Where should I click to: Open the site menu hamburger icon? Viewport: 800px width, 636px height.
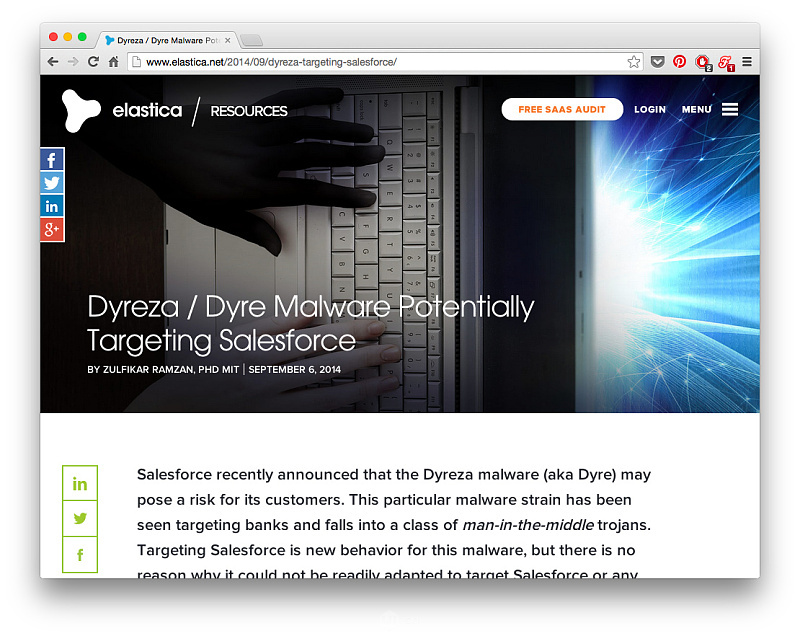pyautogui.click(x=730, y=109)
